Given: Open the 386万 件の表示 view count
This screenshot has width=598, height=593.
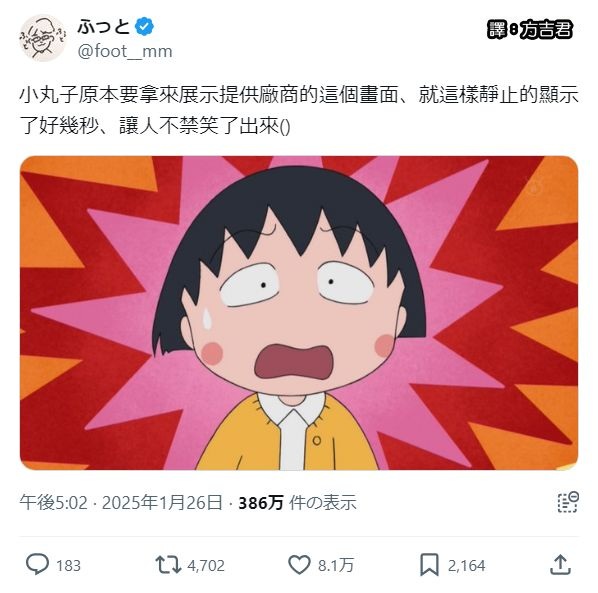Looking at the screenshot, I should tap(297, 502).
